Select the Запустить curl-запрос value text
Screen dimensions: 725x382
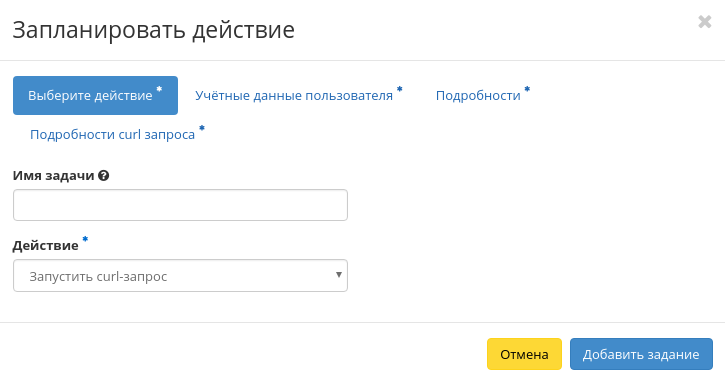click(x=98, y=277)
